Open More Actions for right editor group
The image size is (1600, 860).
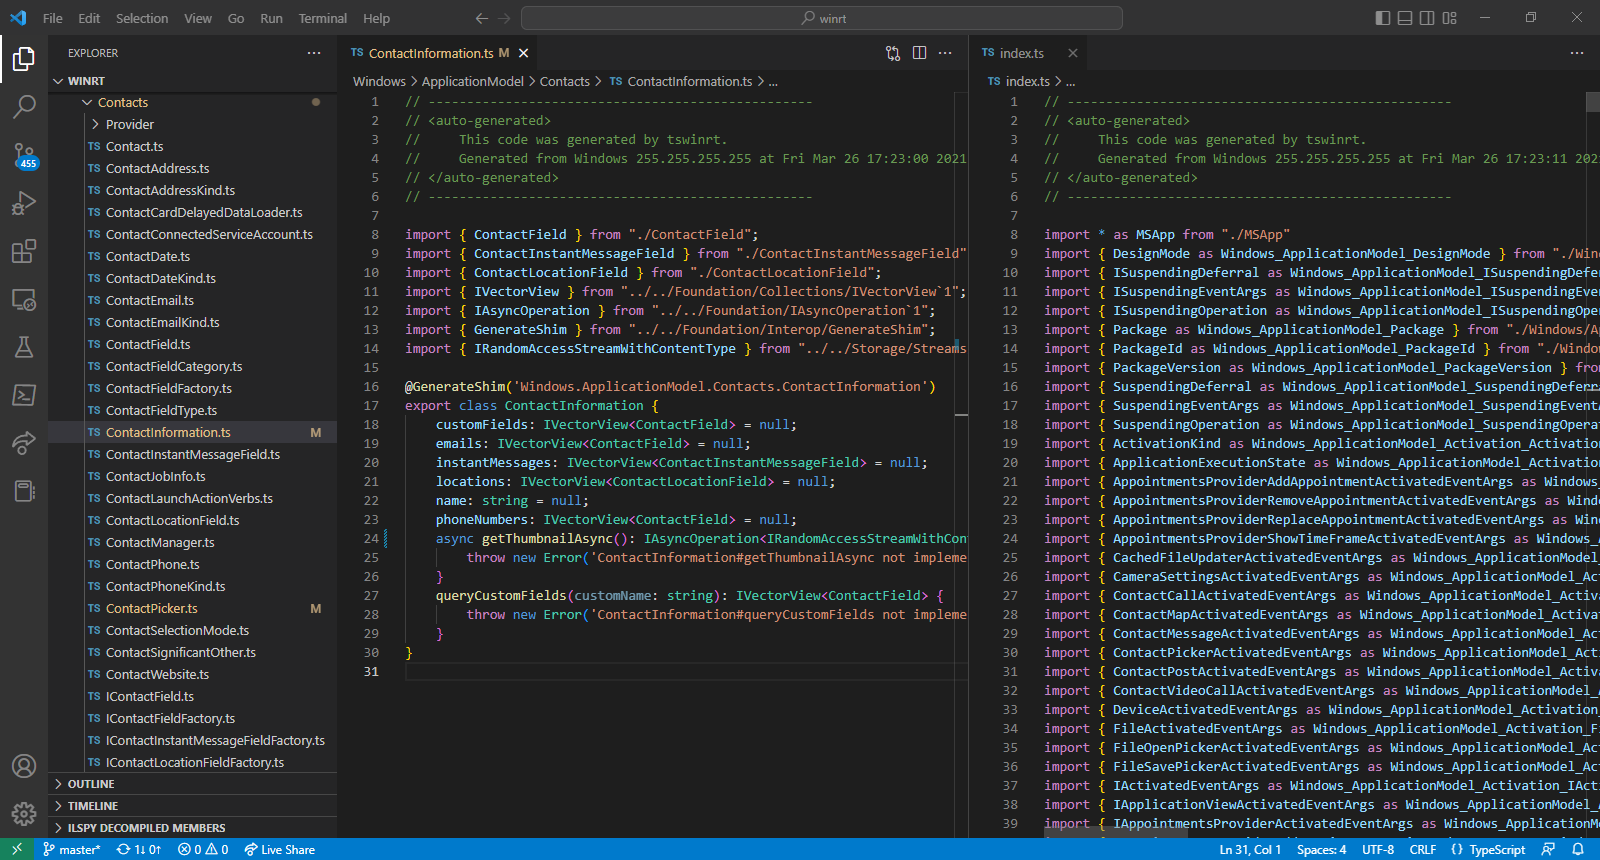pos(1577,53)
